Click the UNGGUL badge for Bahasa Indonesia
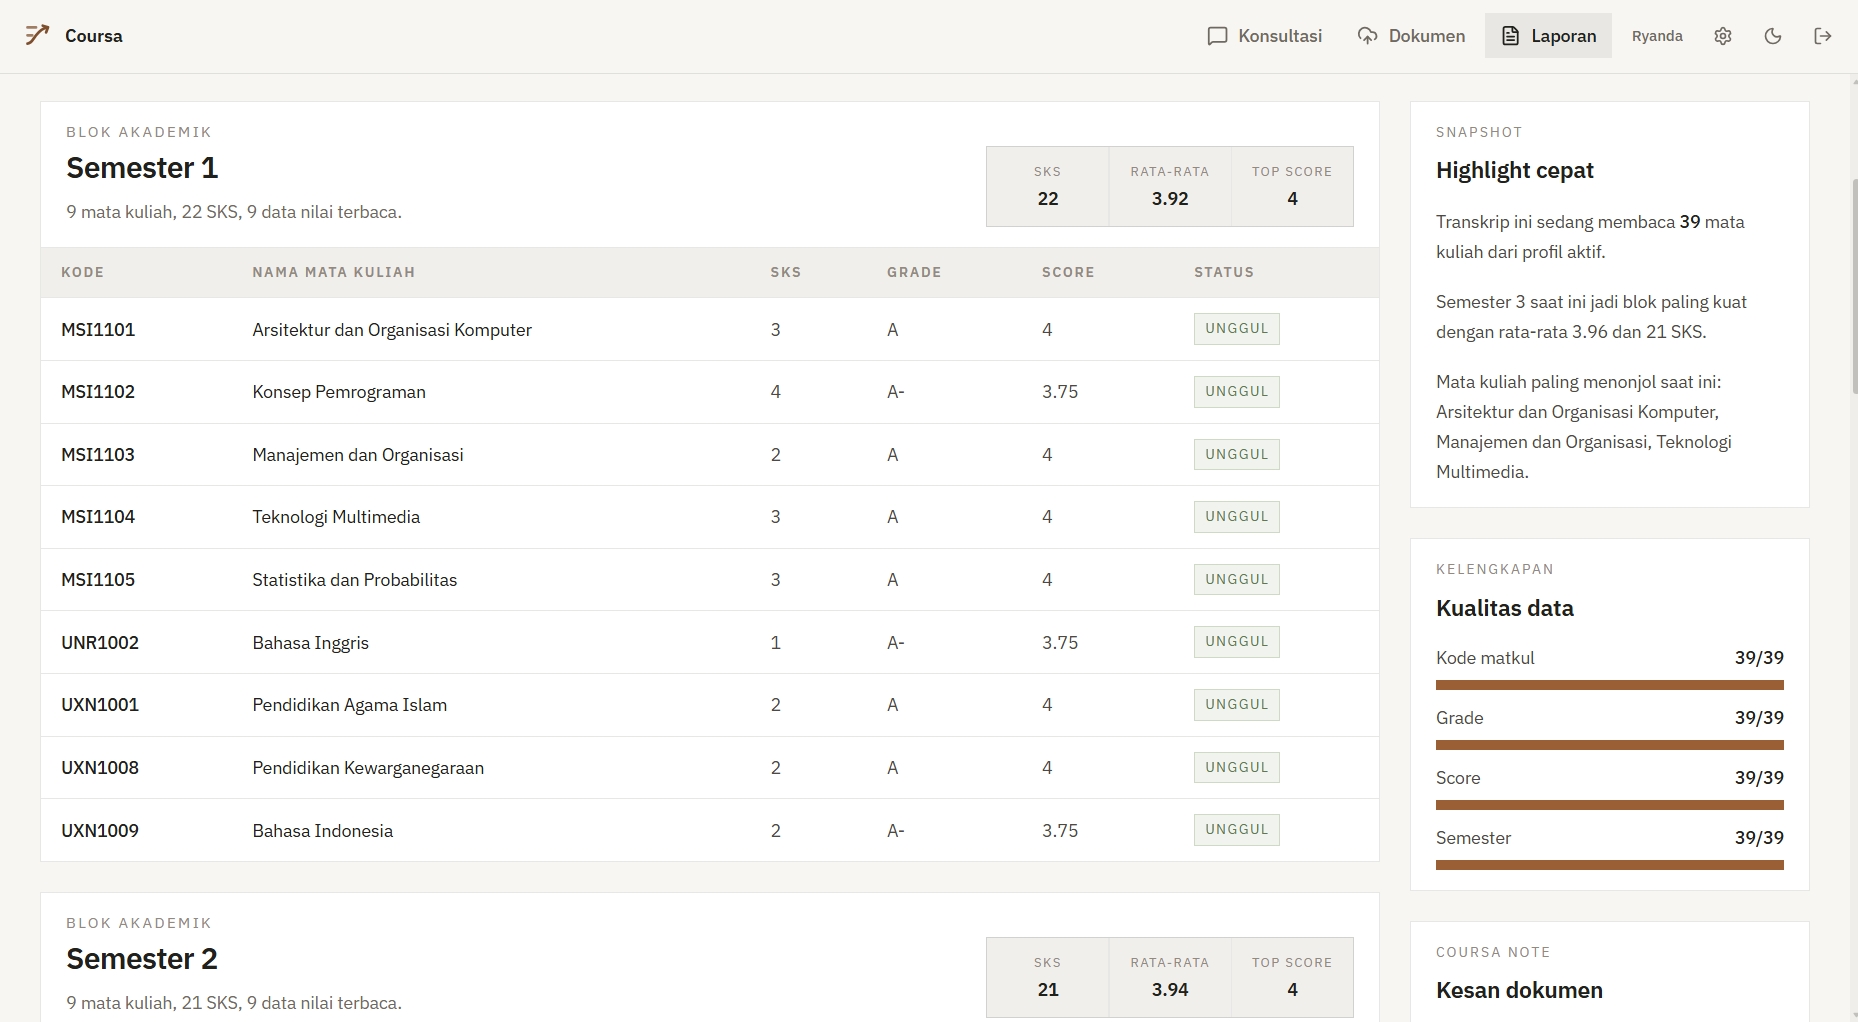 click(1236, 830)
